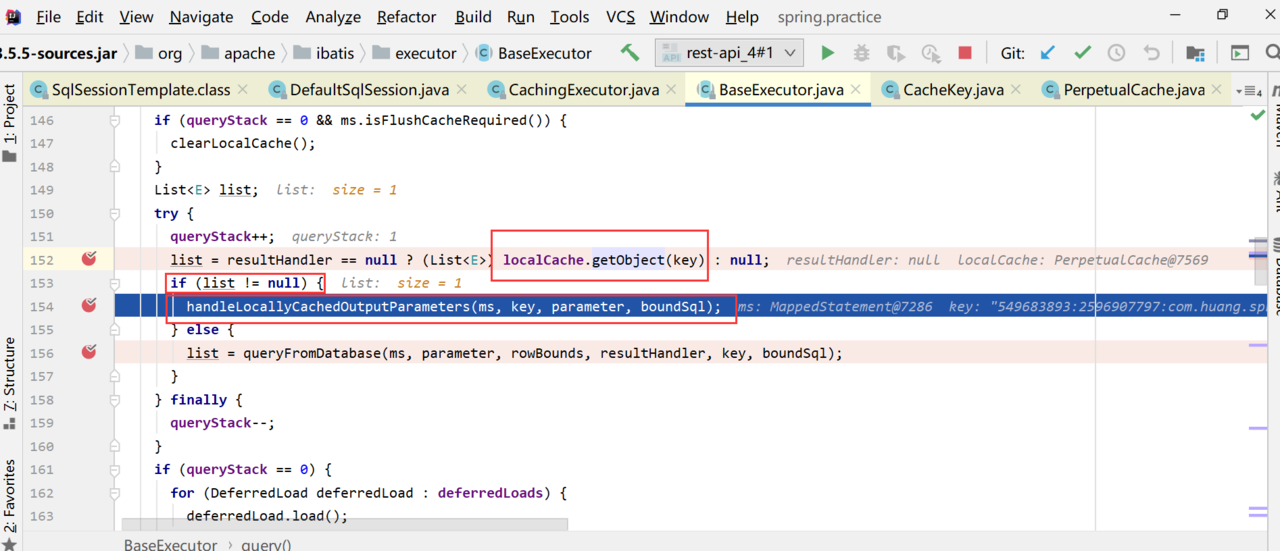
Task: Toggle breakpoint on line 156
Action: point(89,352)
